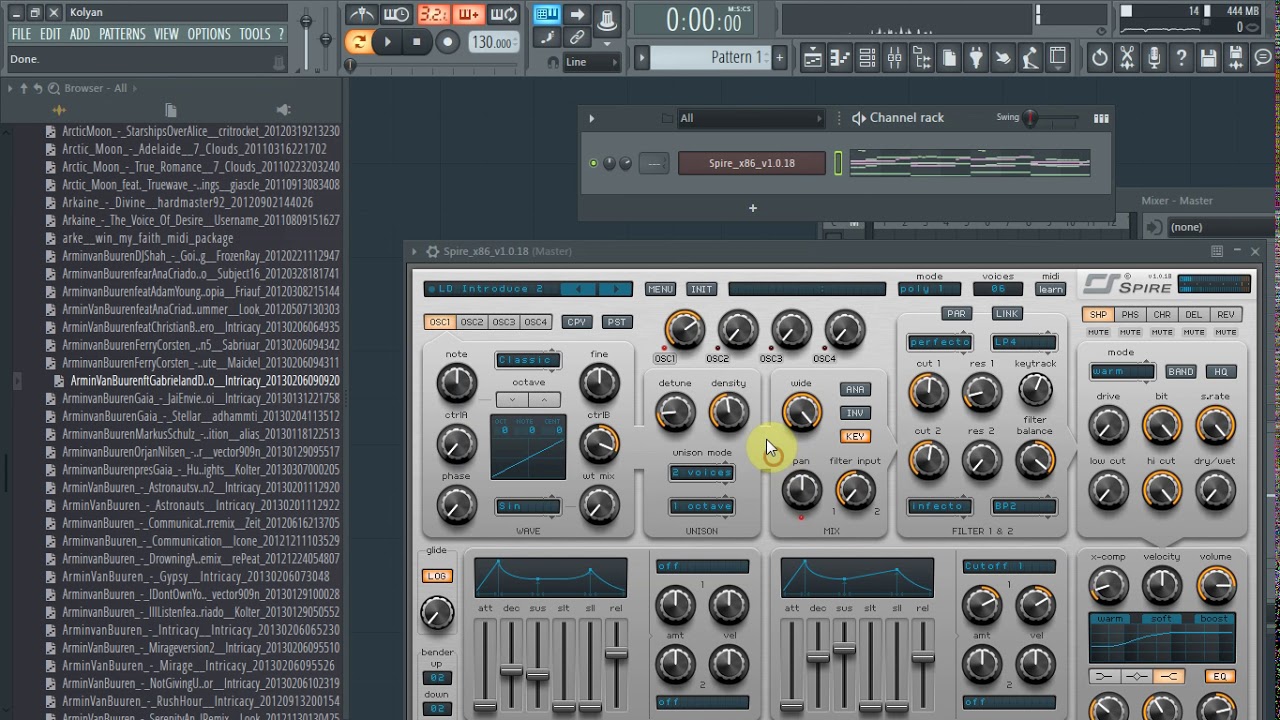Click Spire previous preset arrow
The height and width of the screenshot is (720, 1280).
(x=578, y=289)
